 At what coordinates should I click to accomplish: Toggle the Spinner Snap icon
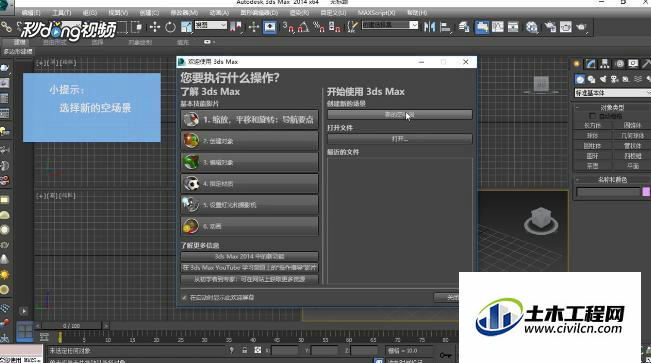click(334, 27)
